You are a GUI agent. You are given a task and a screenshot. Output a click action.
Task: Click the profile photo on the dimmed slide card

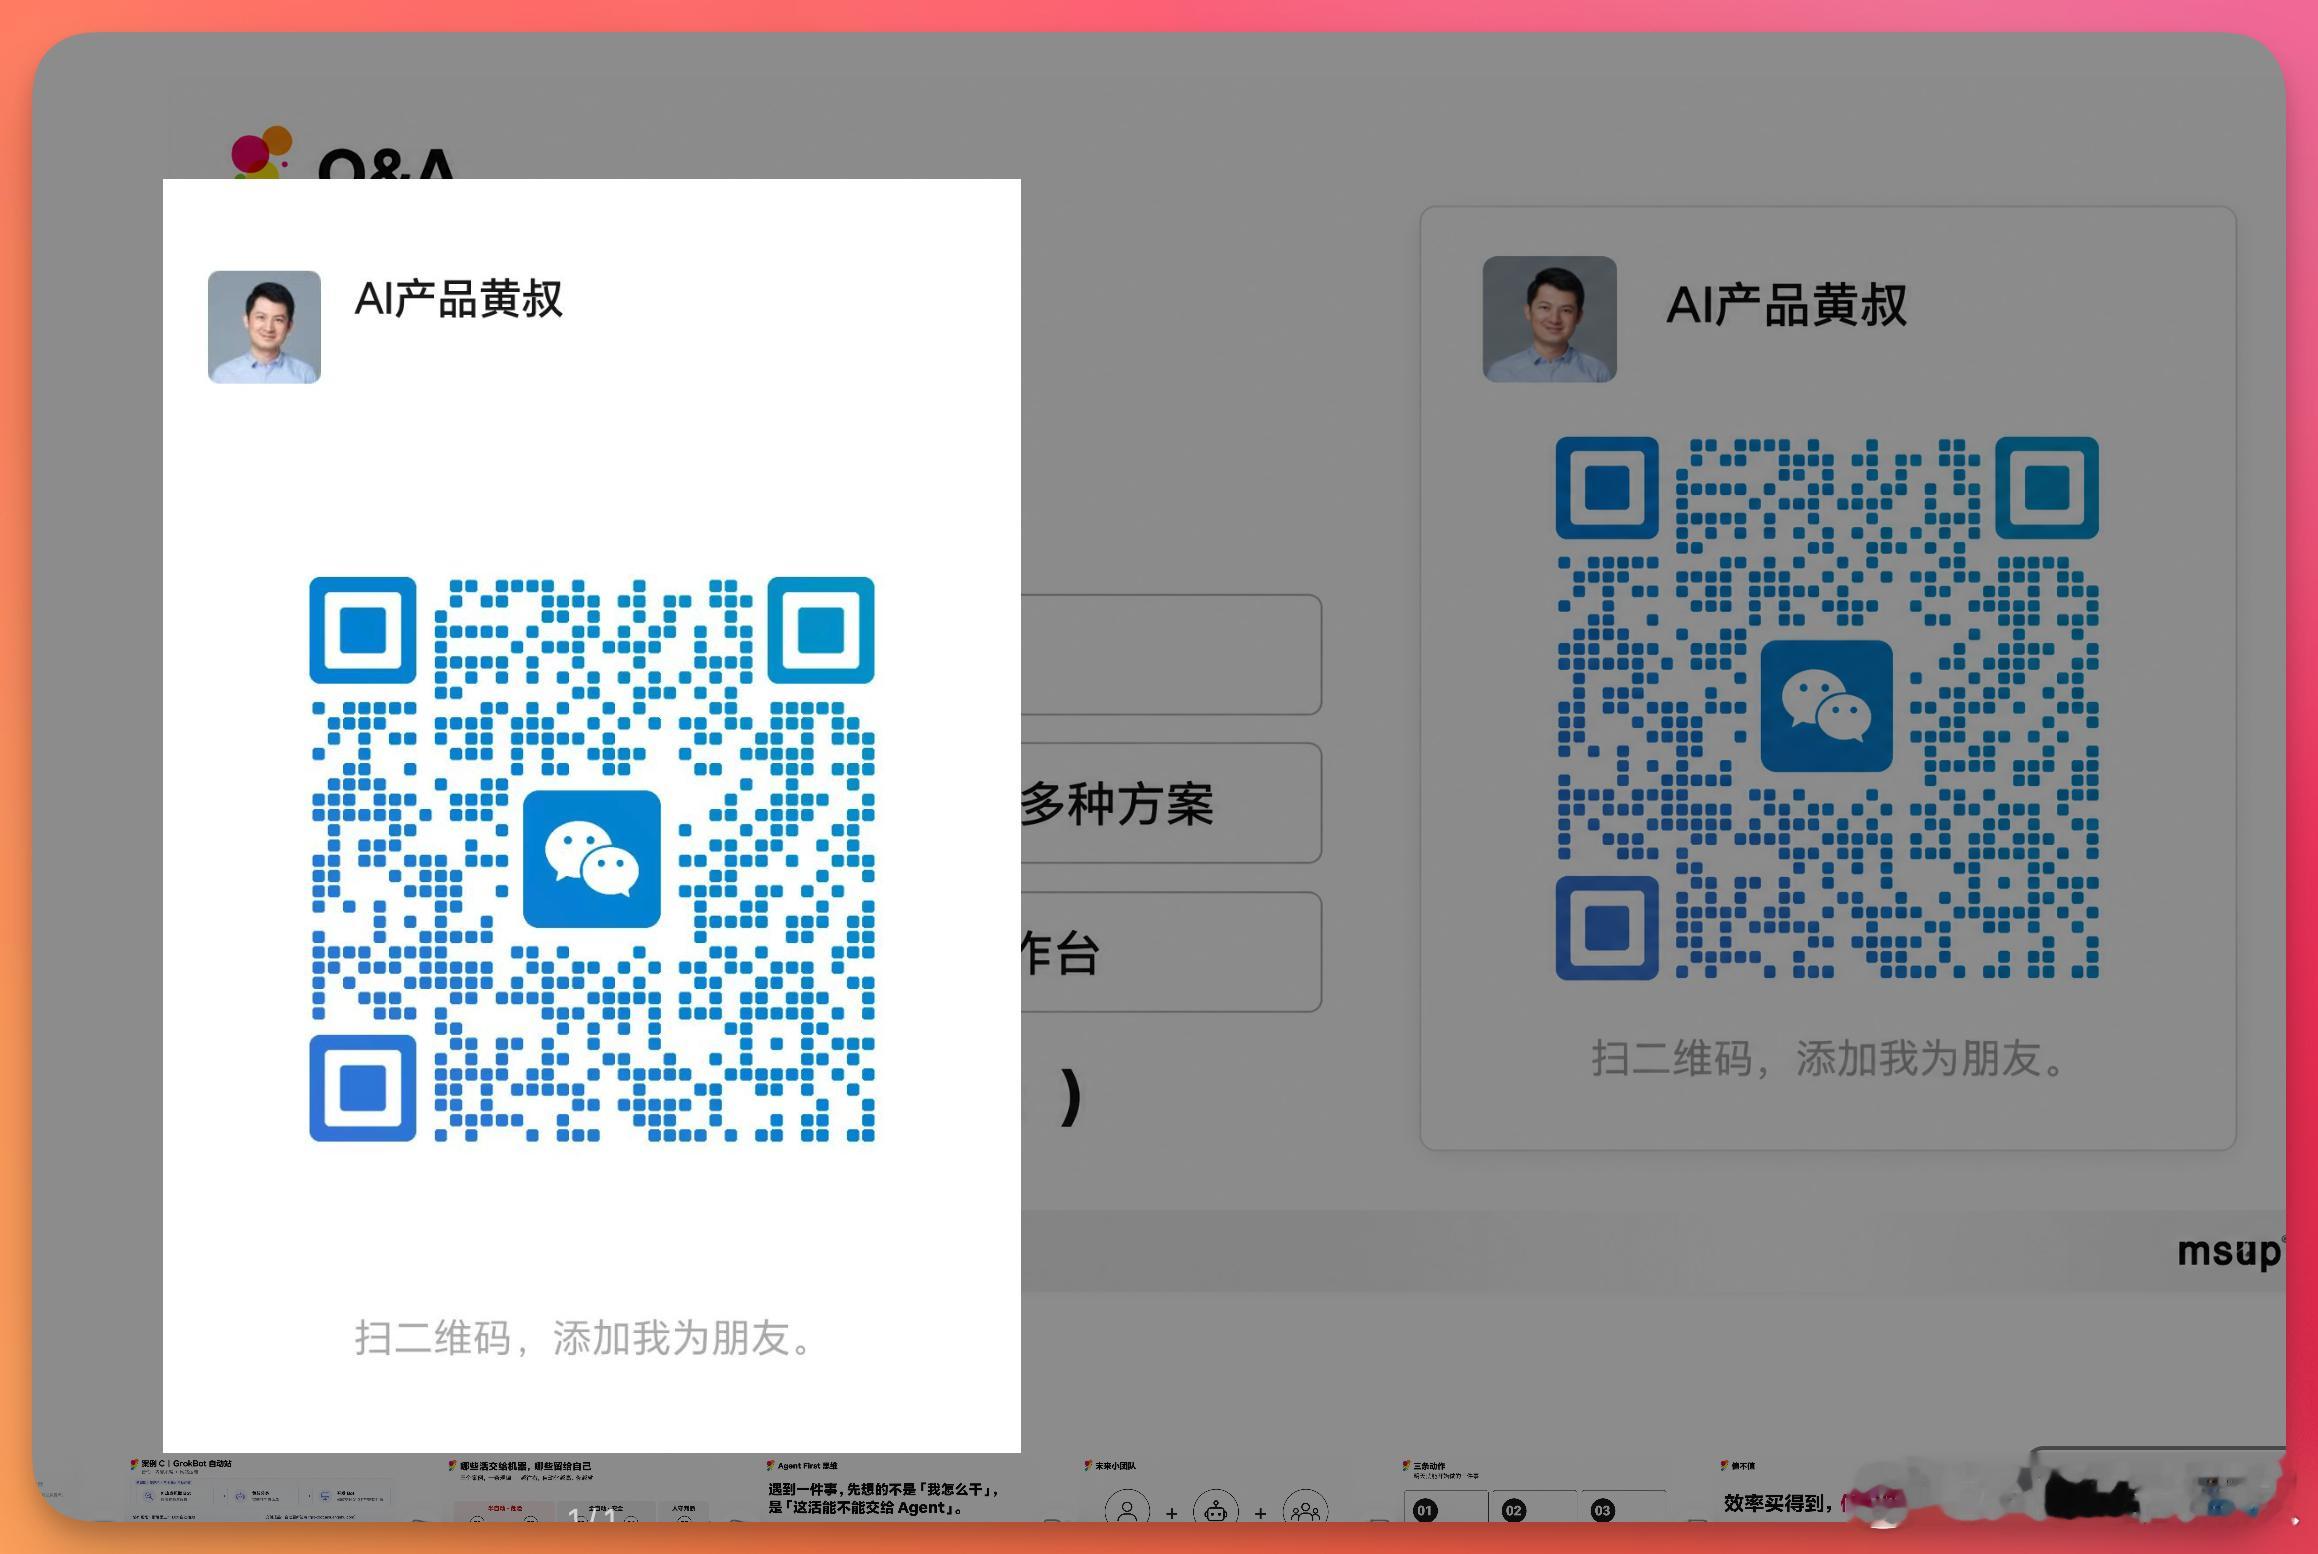coord(1549,319)
